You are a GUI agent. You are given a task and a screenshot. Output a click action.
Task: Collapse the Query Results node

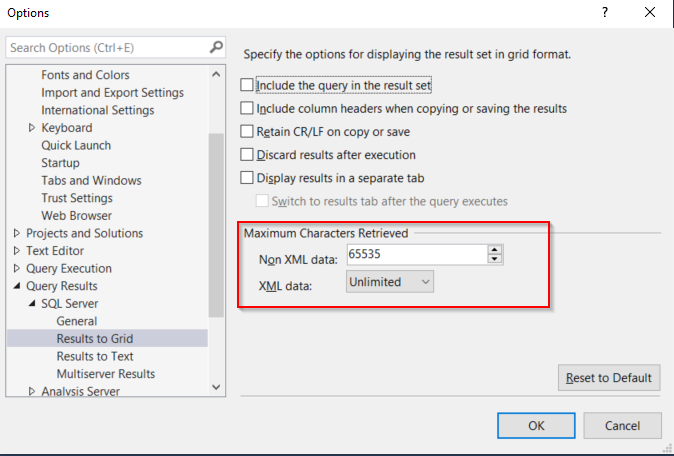click(x=17, y=286)
